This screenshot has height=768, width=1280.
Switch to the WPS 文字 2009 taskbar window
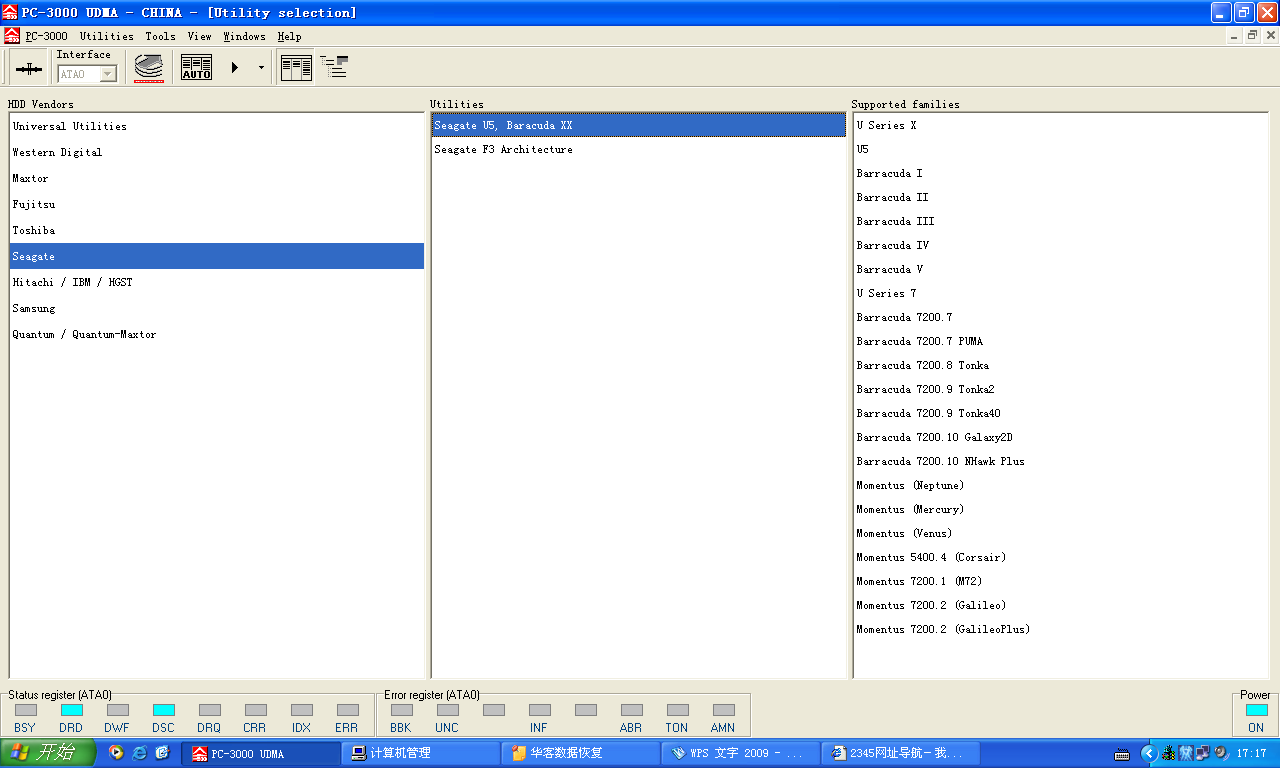point(741,753)
